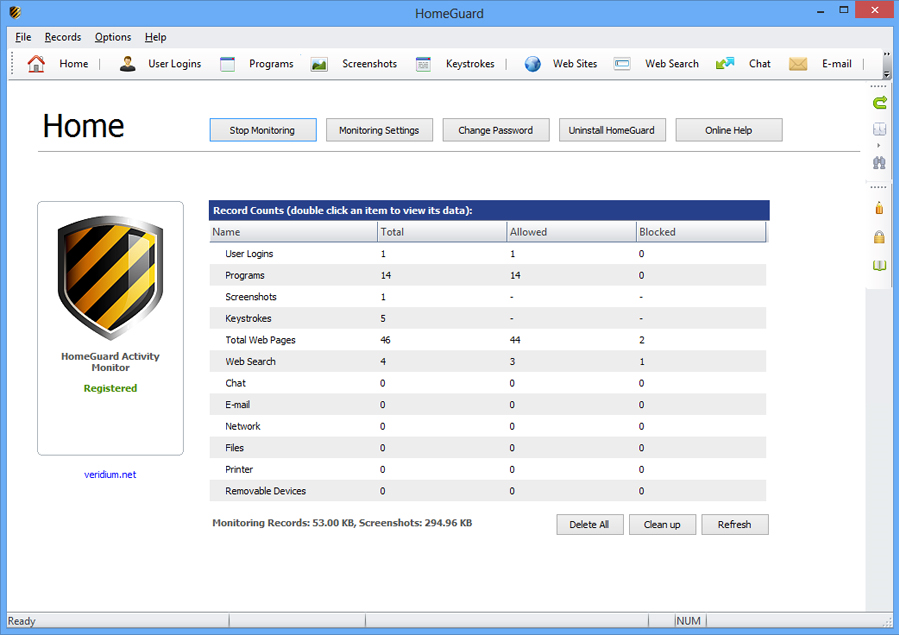Open User Logins from the toolbar
Screen dimensions: 899x635
[160, 64]
